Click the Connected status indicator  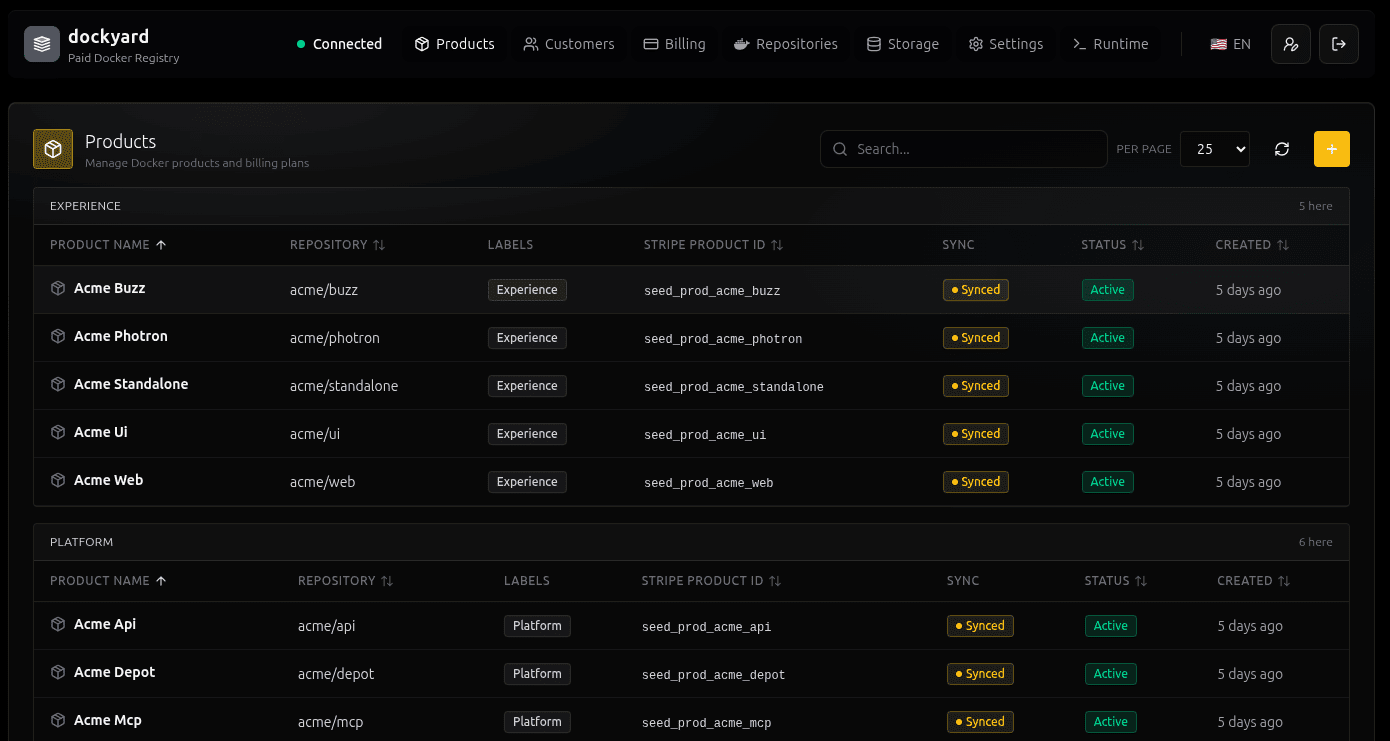point(339,44)
